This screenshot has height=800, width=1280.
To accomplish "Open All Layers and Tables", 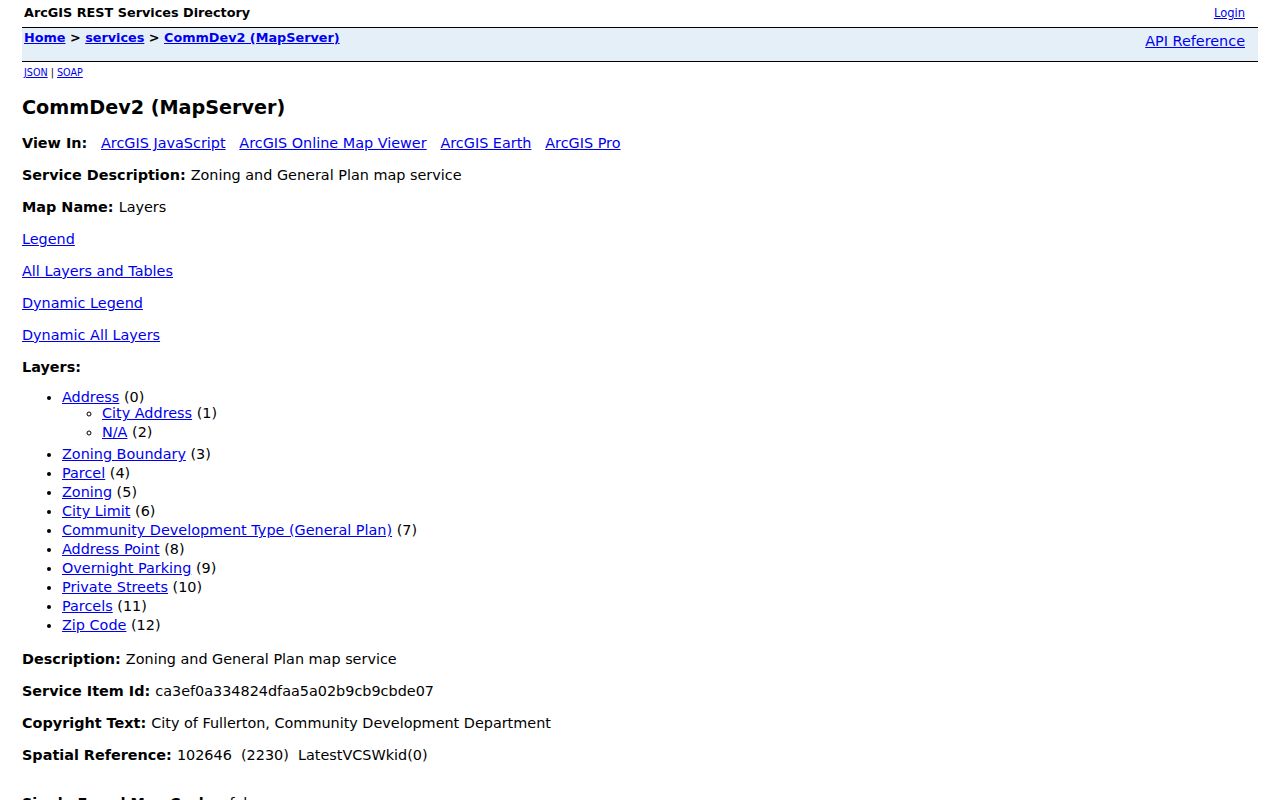I will (x=97, y=271).
